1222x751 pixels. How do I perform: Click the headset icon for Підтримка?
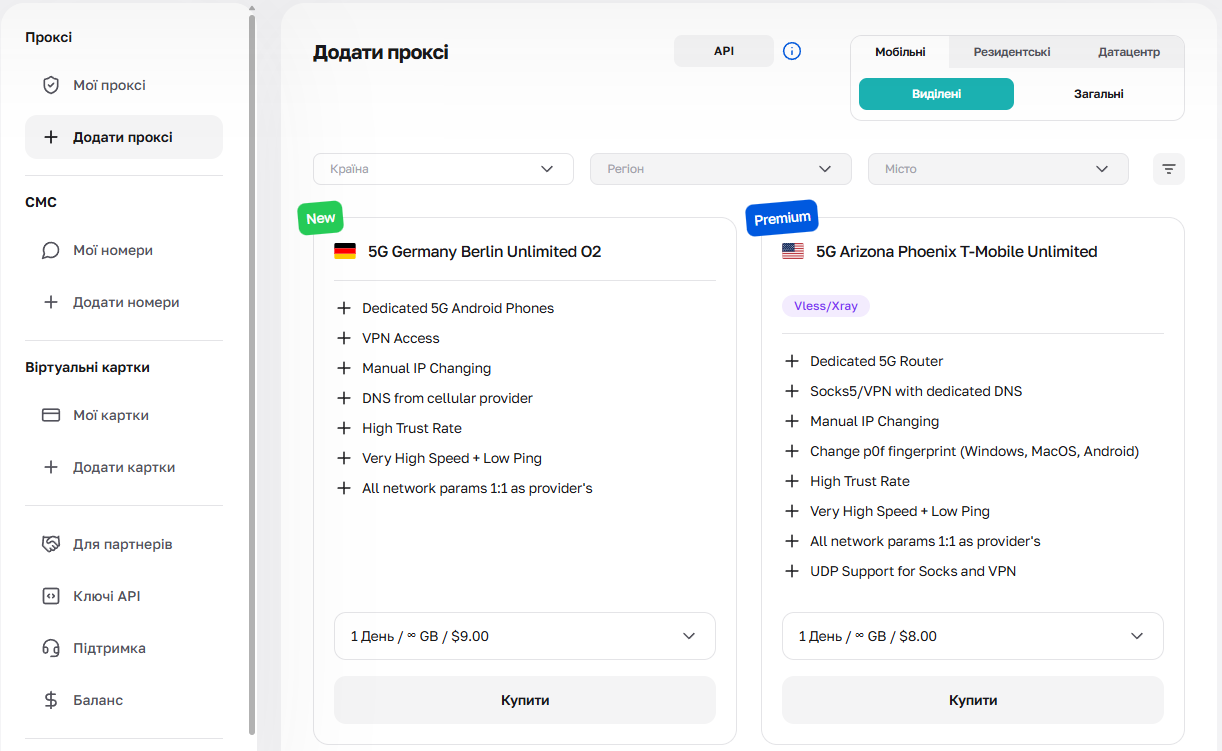[51, 648]
